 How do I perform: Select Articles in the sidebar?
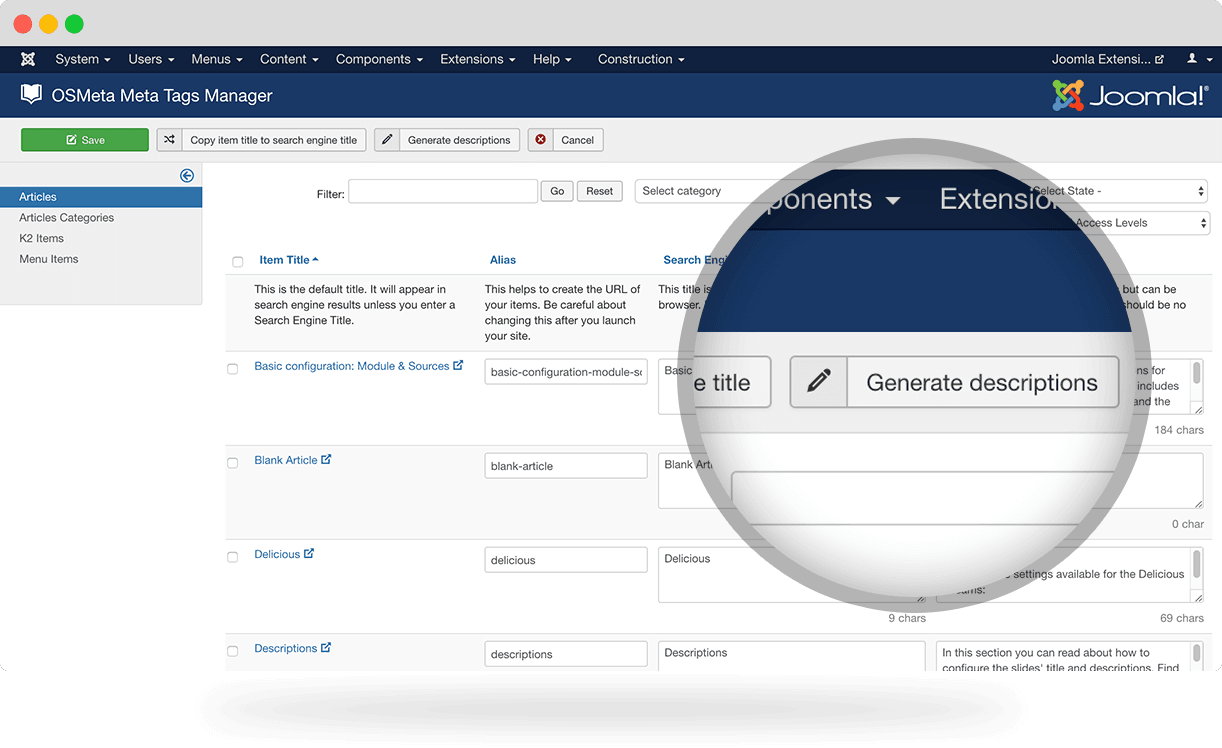click(x=101, y=197)
